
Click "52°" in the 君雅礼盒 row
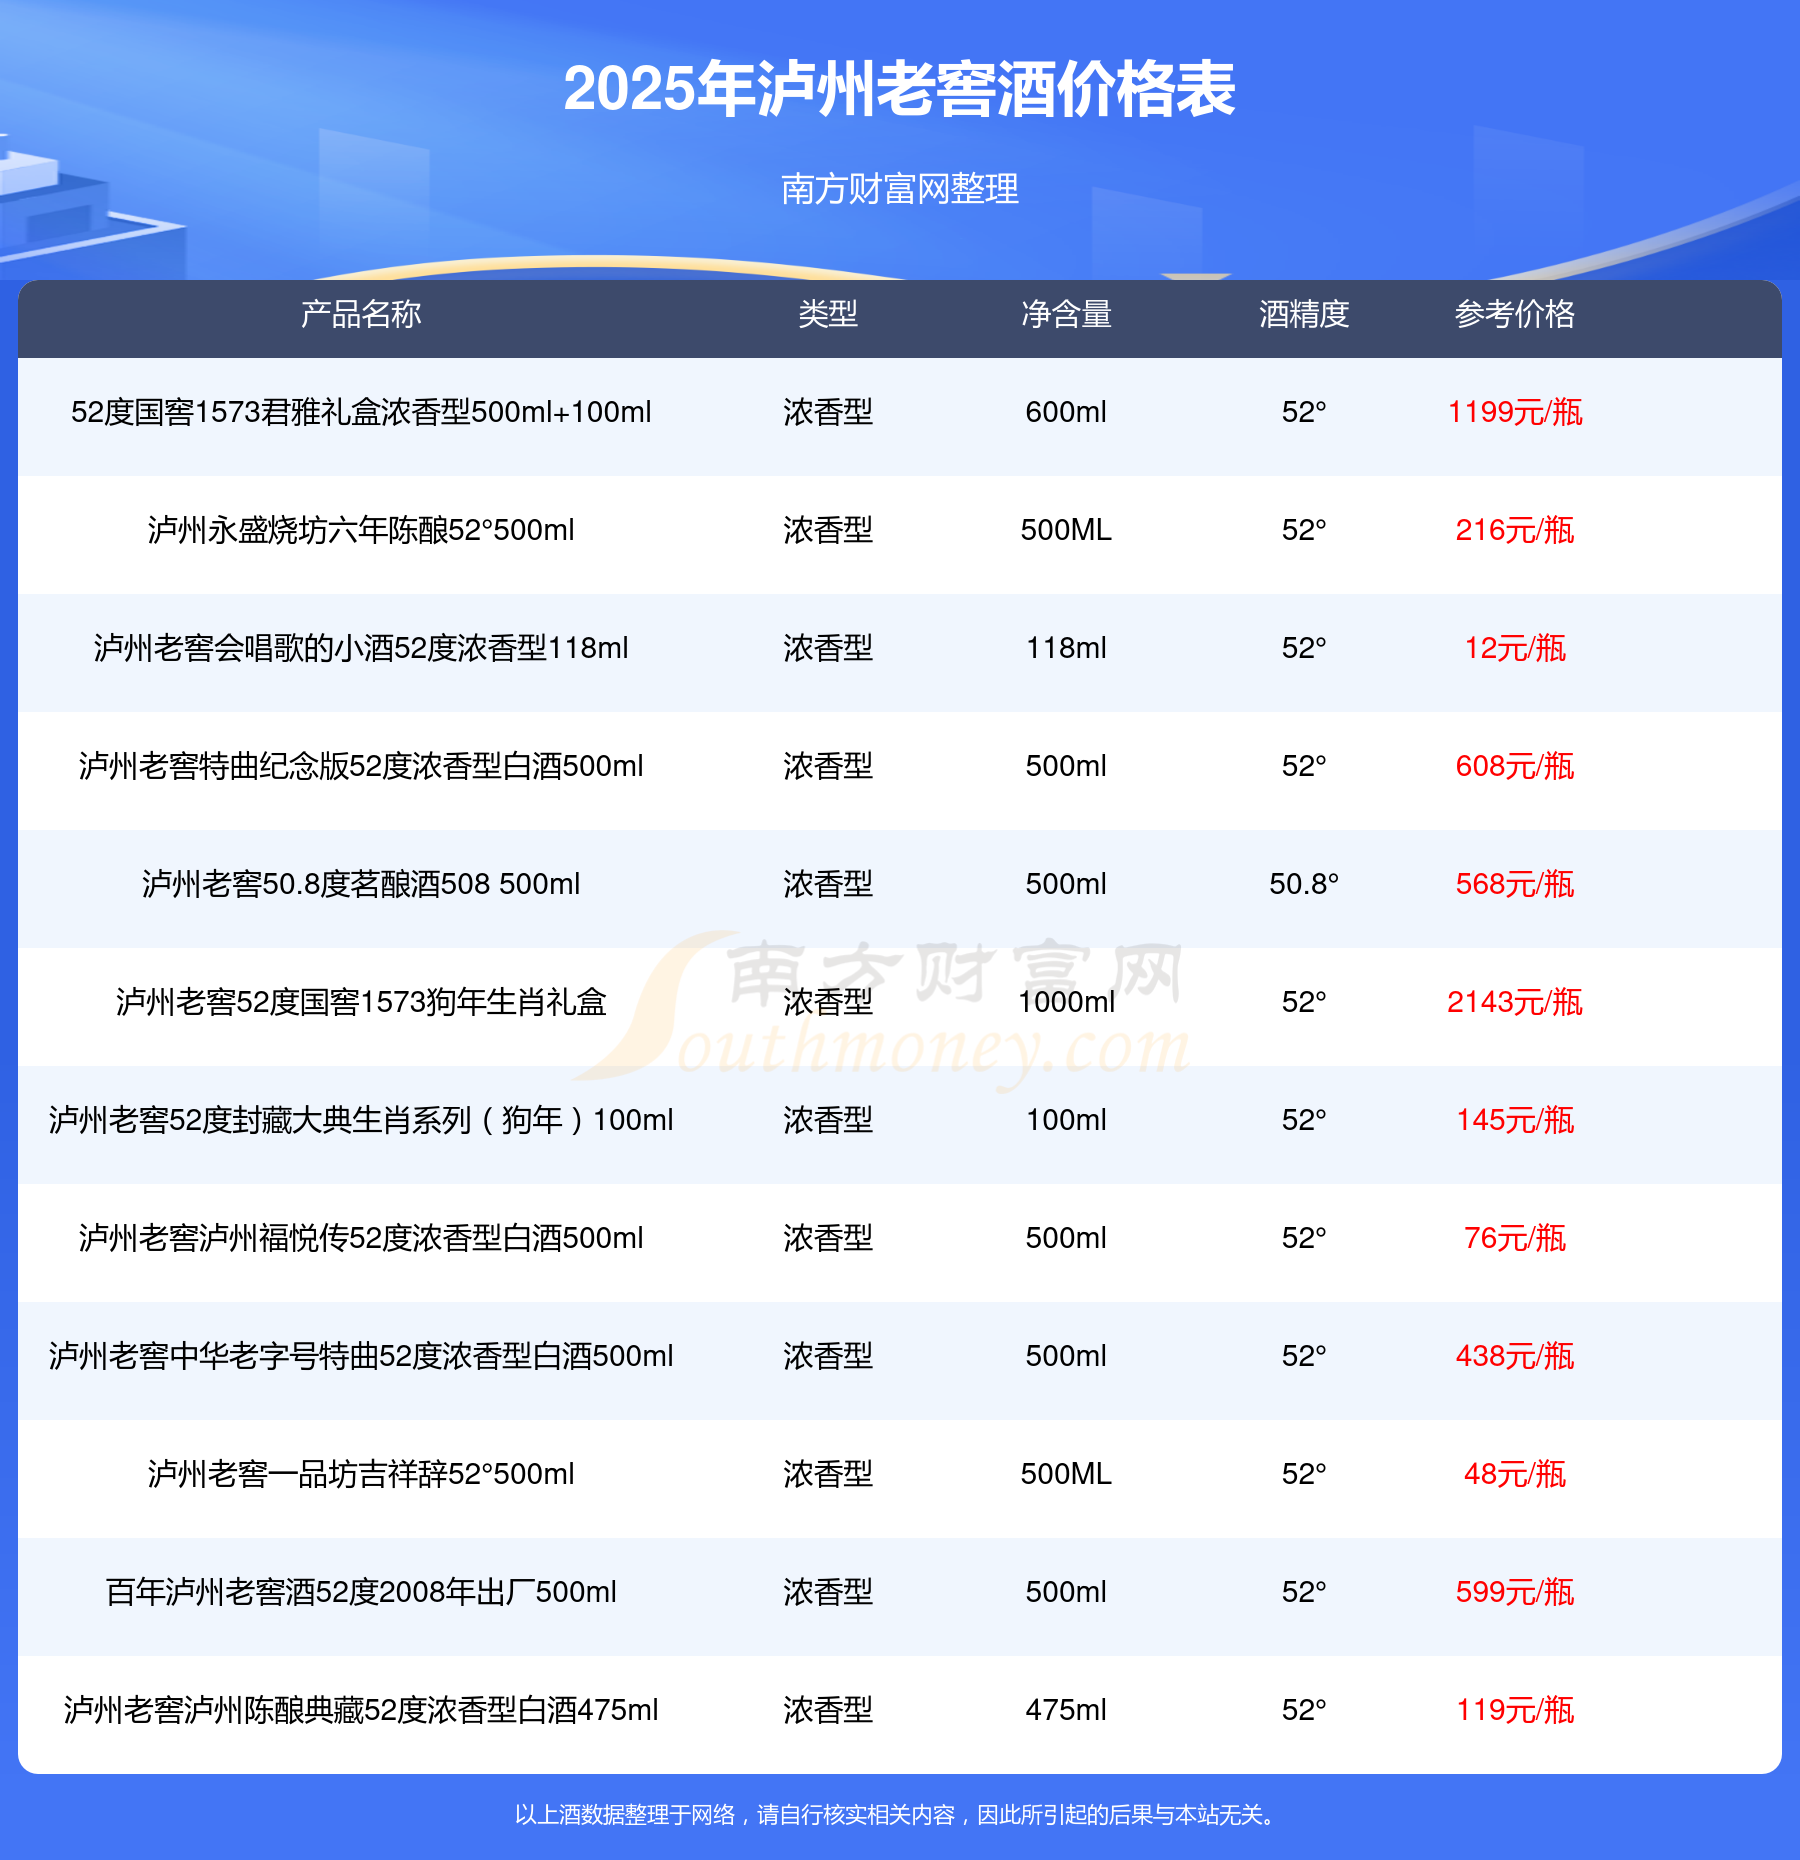pyautogui.click(x=1304, y=412)
